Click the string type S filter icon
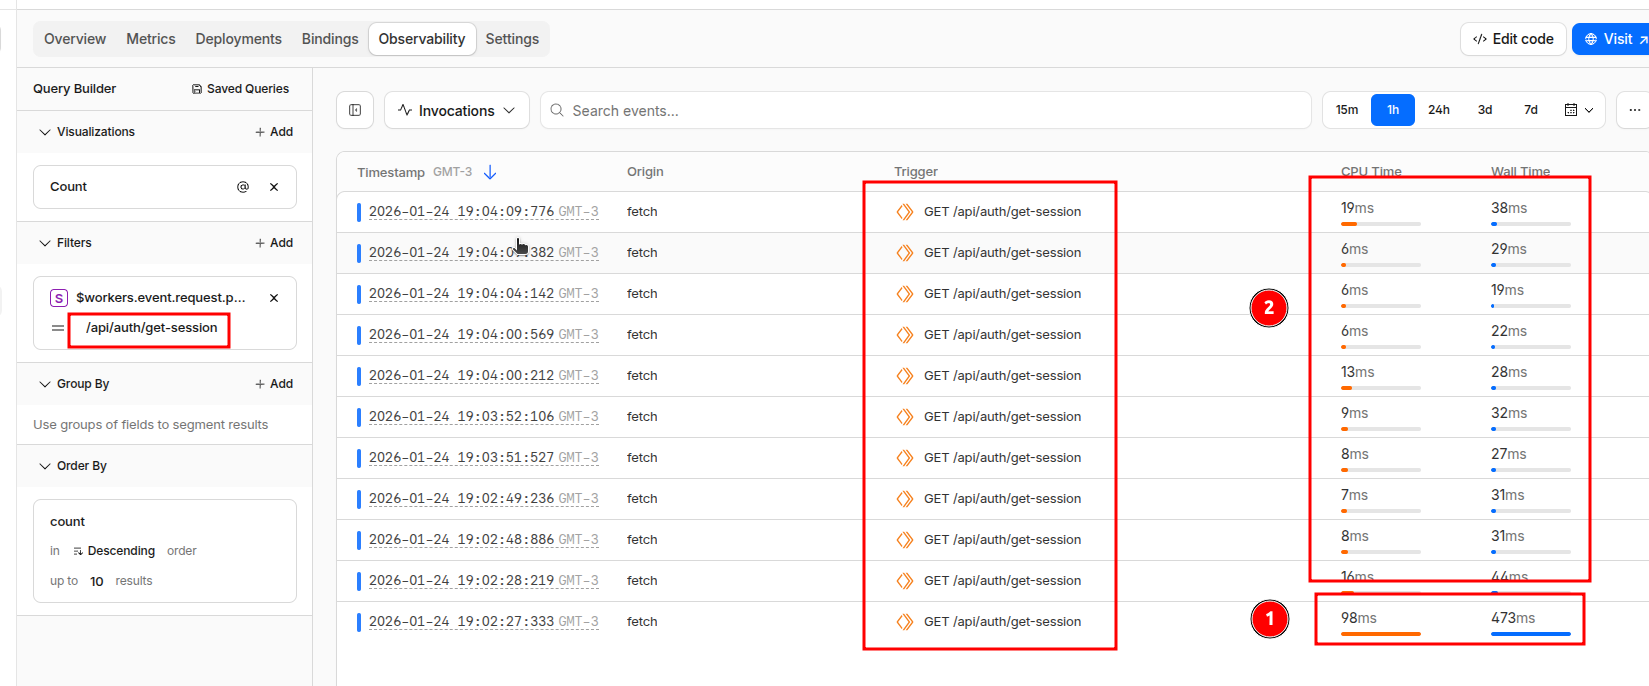The height and width of the screenshot is (686, 1649). [x=59, y=298]
